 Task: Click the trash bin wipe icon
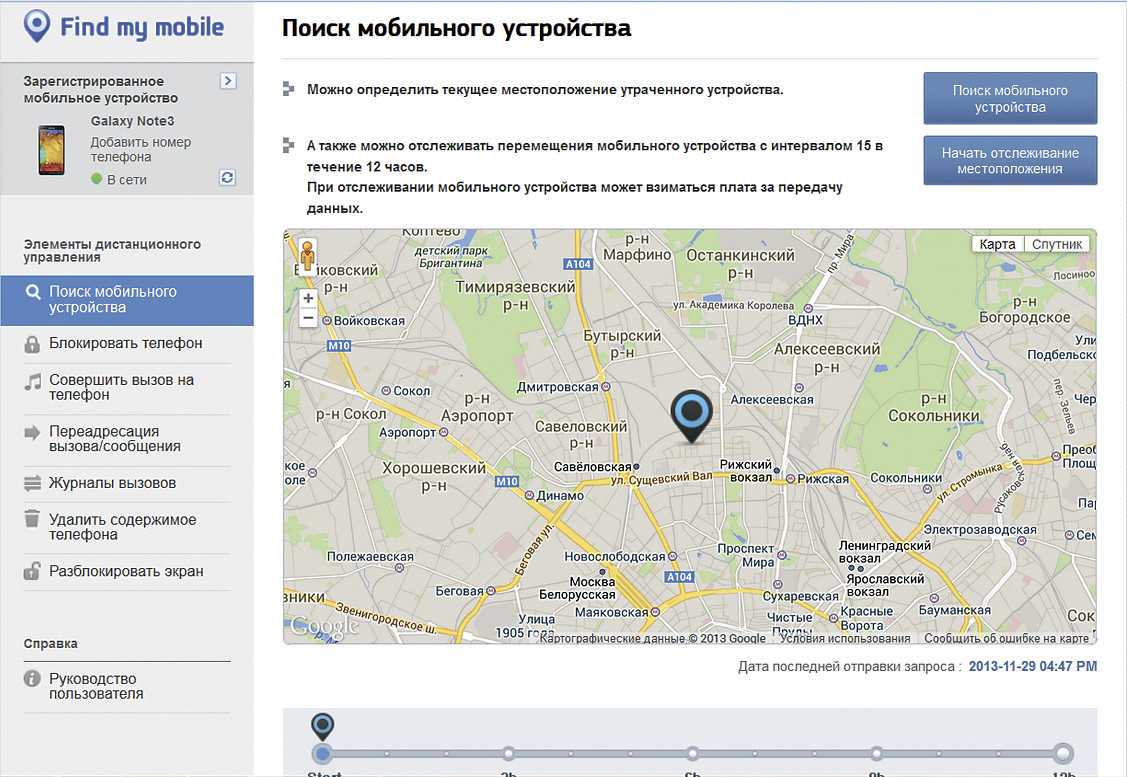coord(32,518)
